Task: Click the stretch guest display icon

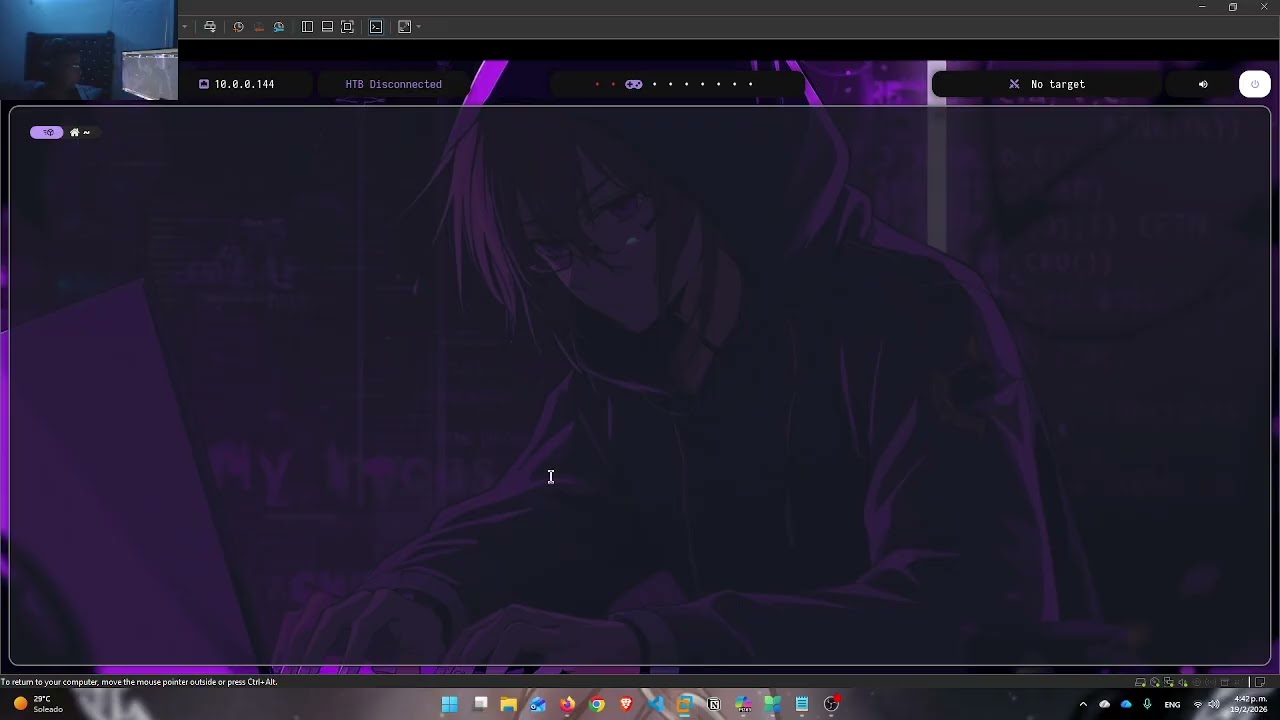Action: [404, 27]
